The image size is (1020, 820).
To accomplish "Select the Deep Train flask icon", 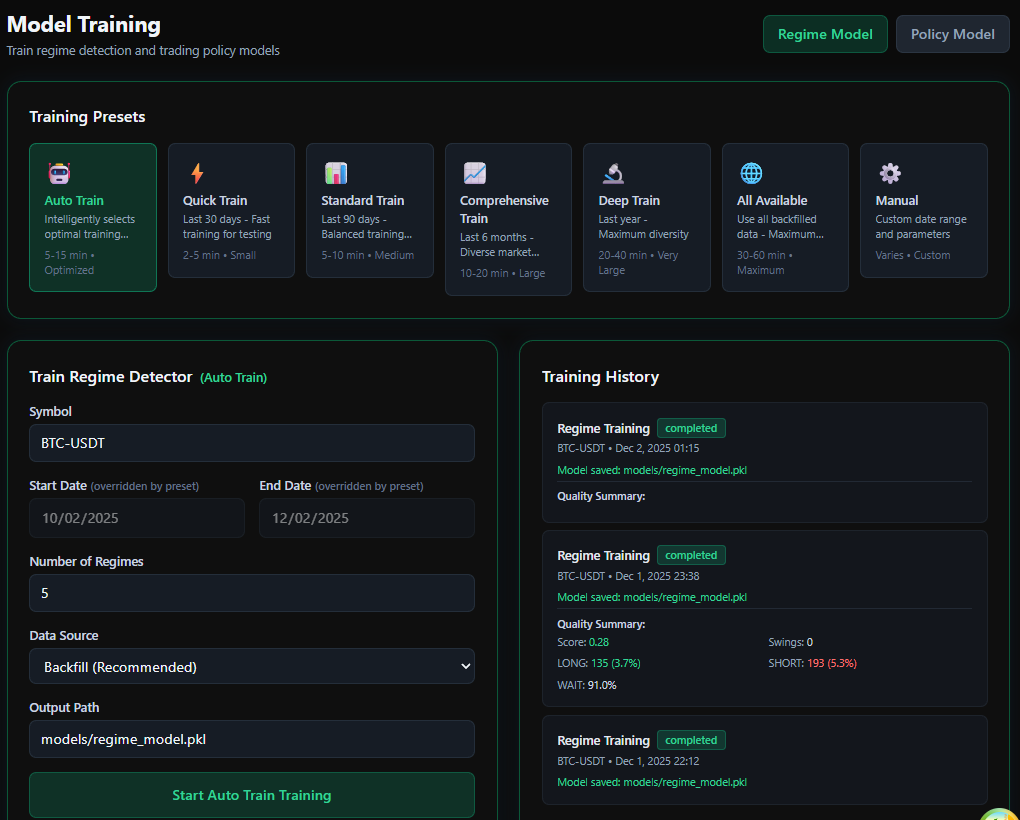I will [x=612, y=173].
